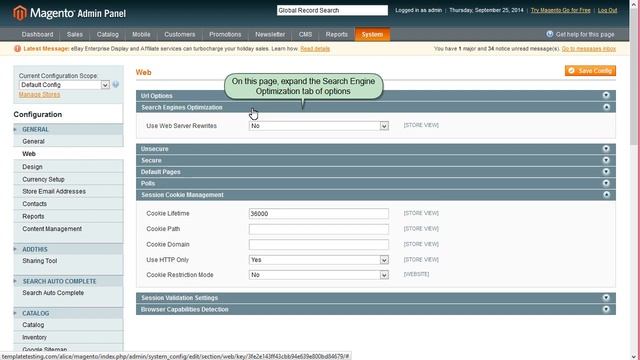Collapse the CATALOG configuration group header
Image resolution: width=640 pixels, height=360 pixels.
68,313
